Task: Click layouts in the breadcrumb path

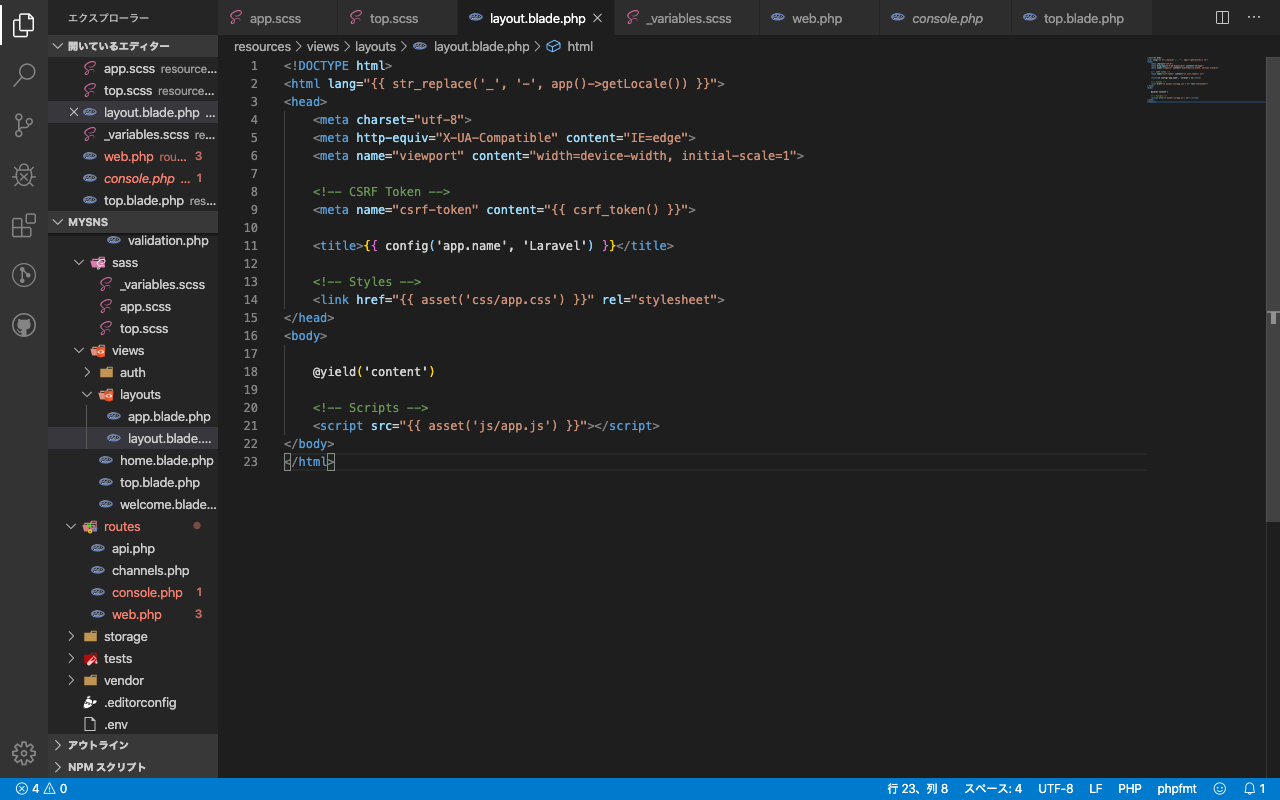Action: click(376, 47)
